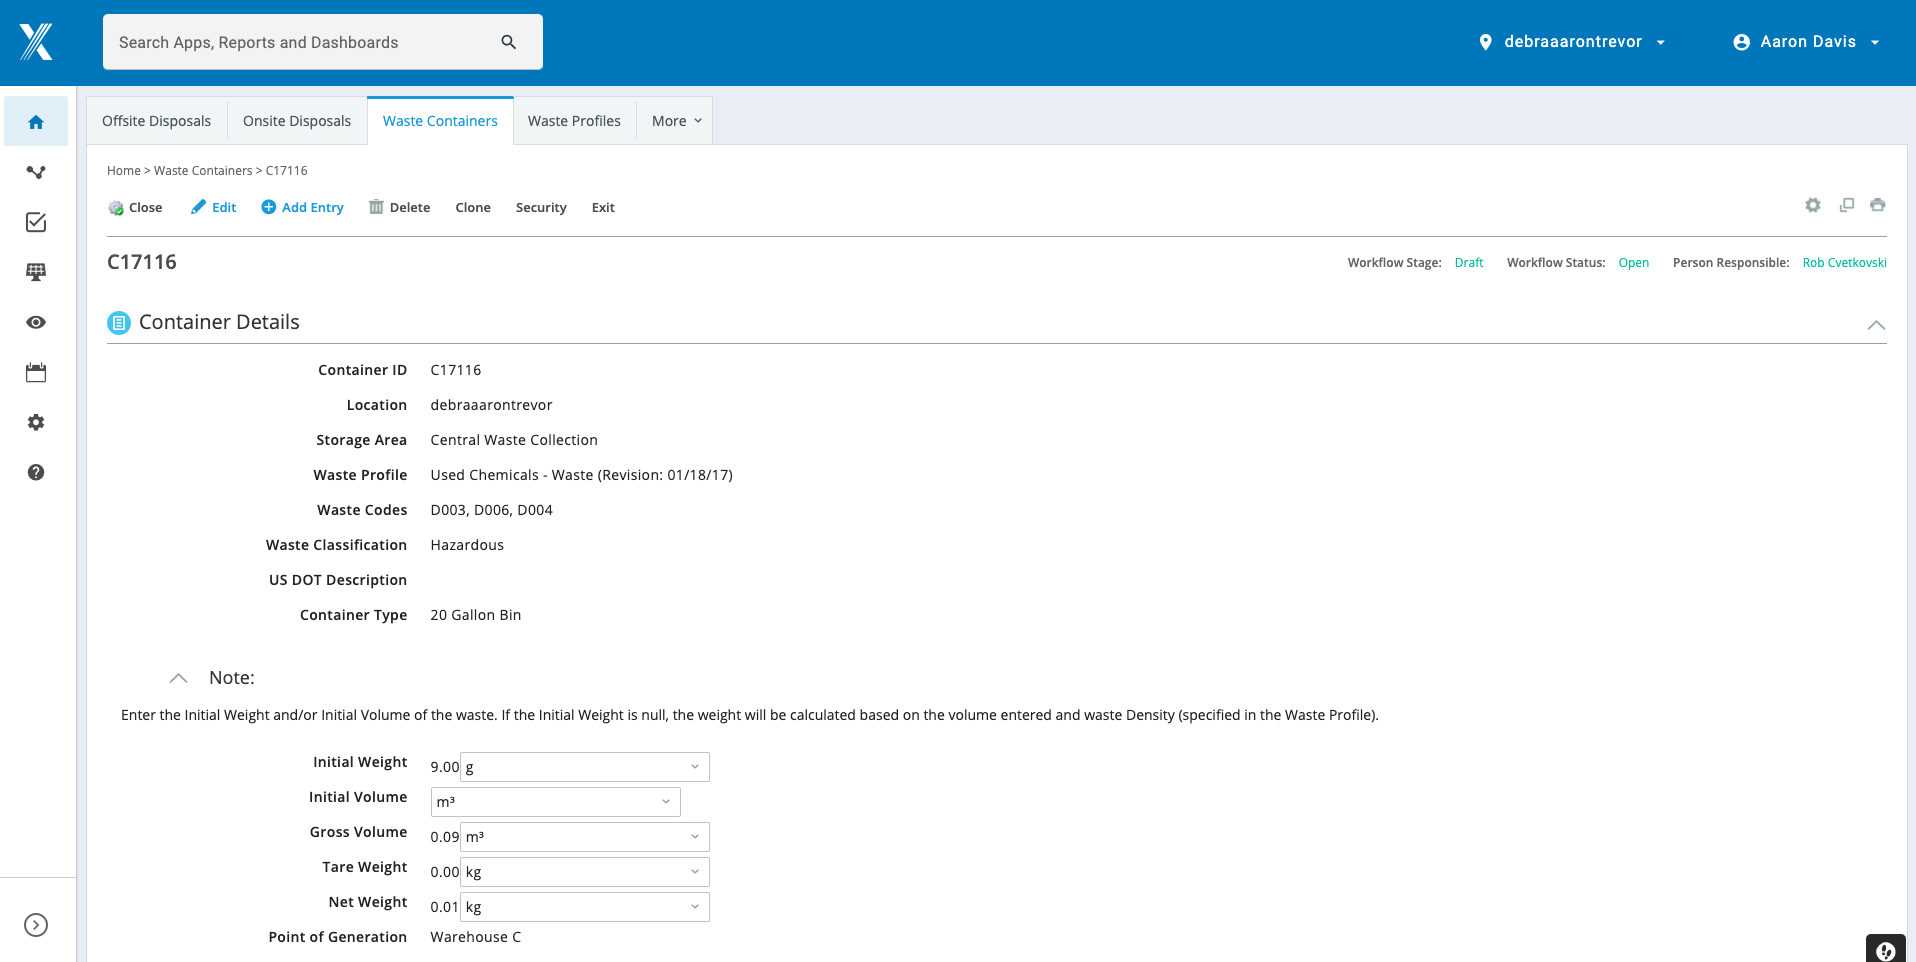Collapse the Container Details section

[x=1876, y=325]
